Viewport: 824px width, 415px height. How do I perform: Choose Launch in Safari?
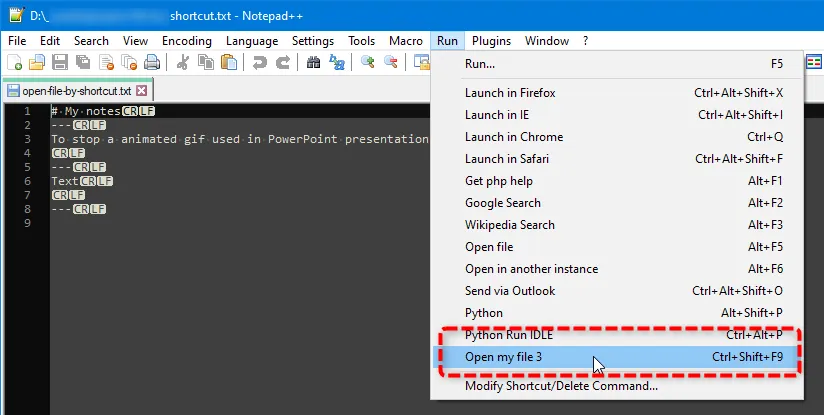tap(617, 159)
